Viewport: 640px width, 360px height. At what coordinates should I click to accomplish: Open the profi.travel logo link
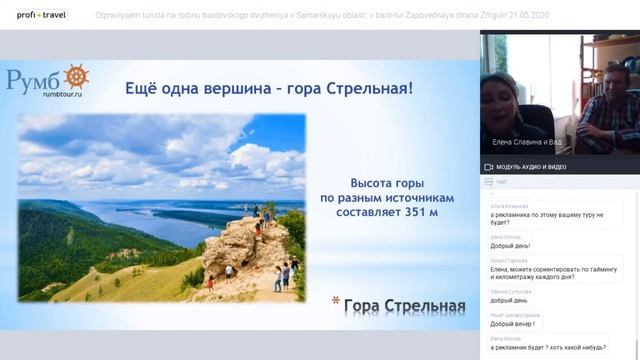41,15
